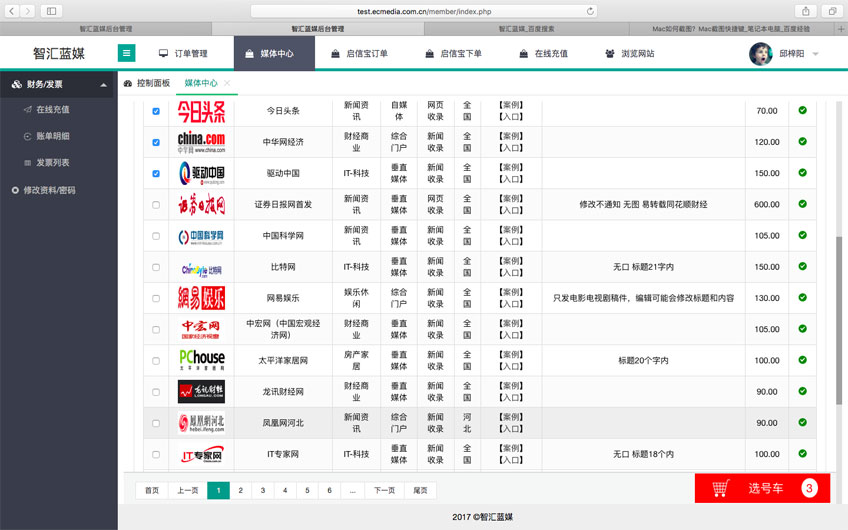Click green status icon in 网易娱乐 row
The height and width of the screenshot is (530, 848).
tap(803, 297)
